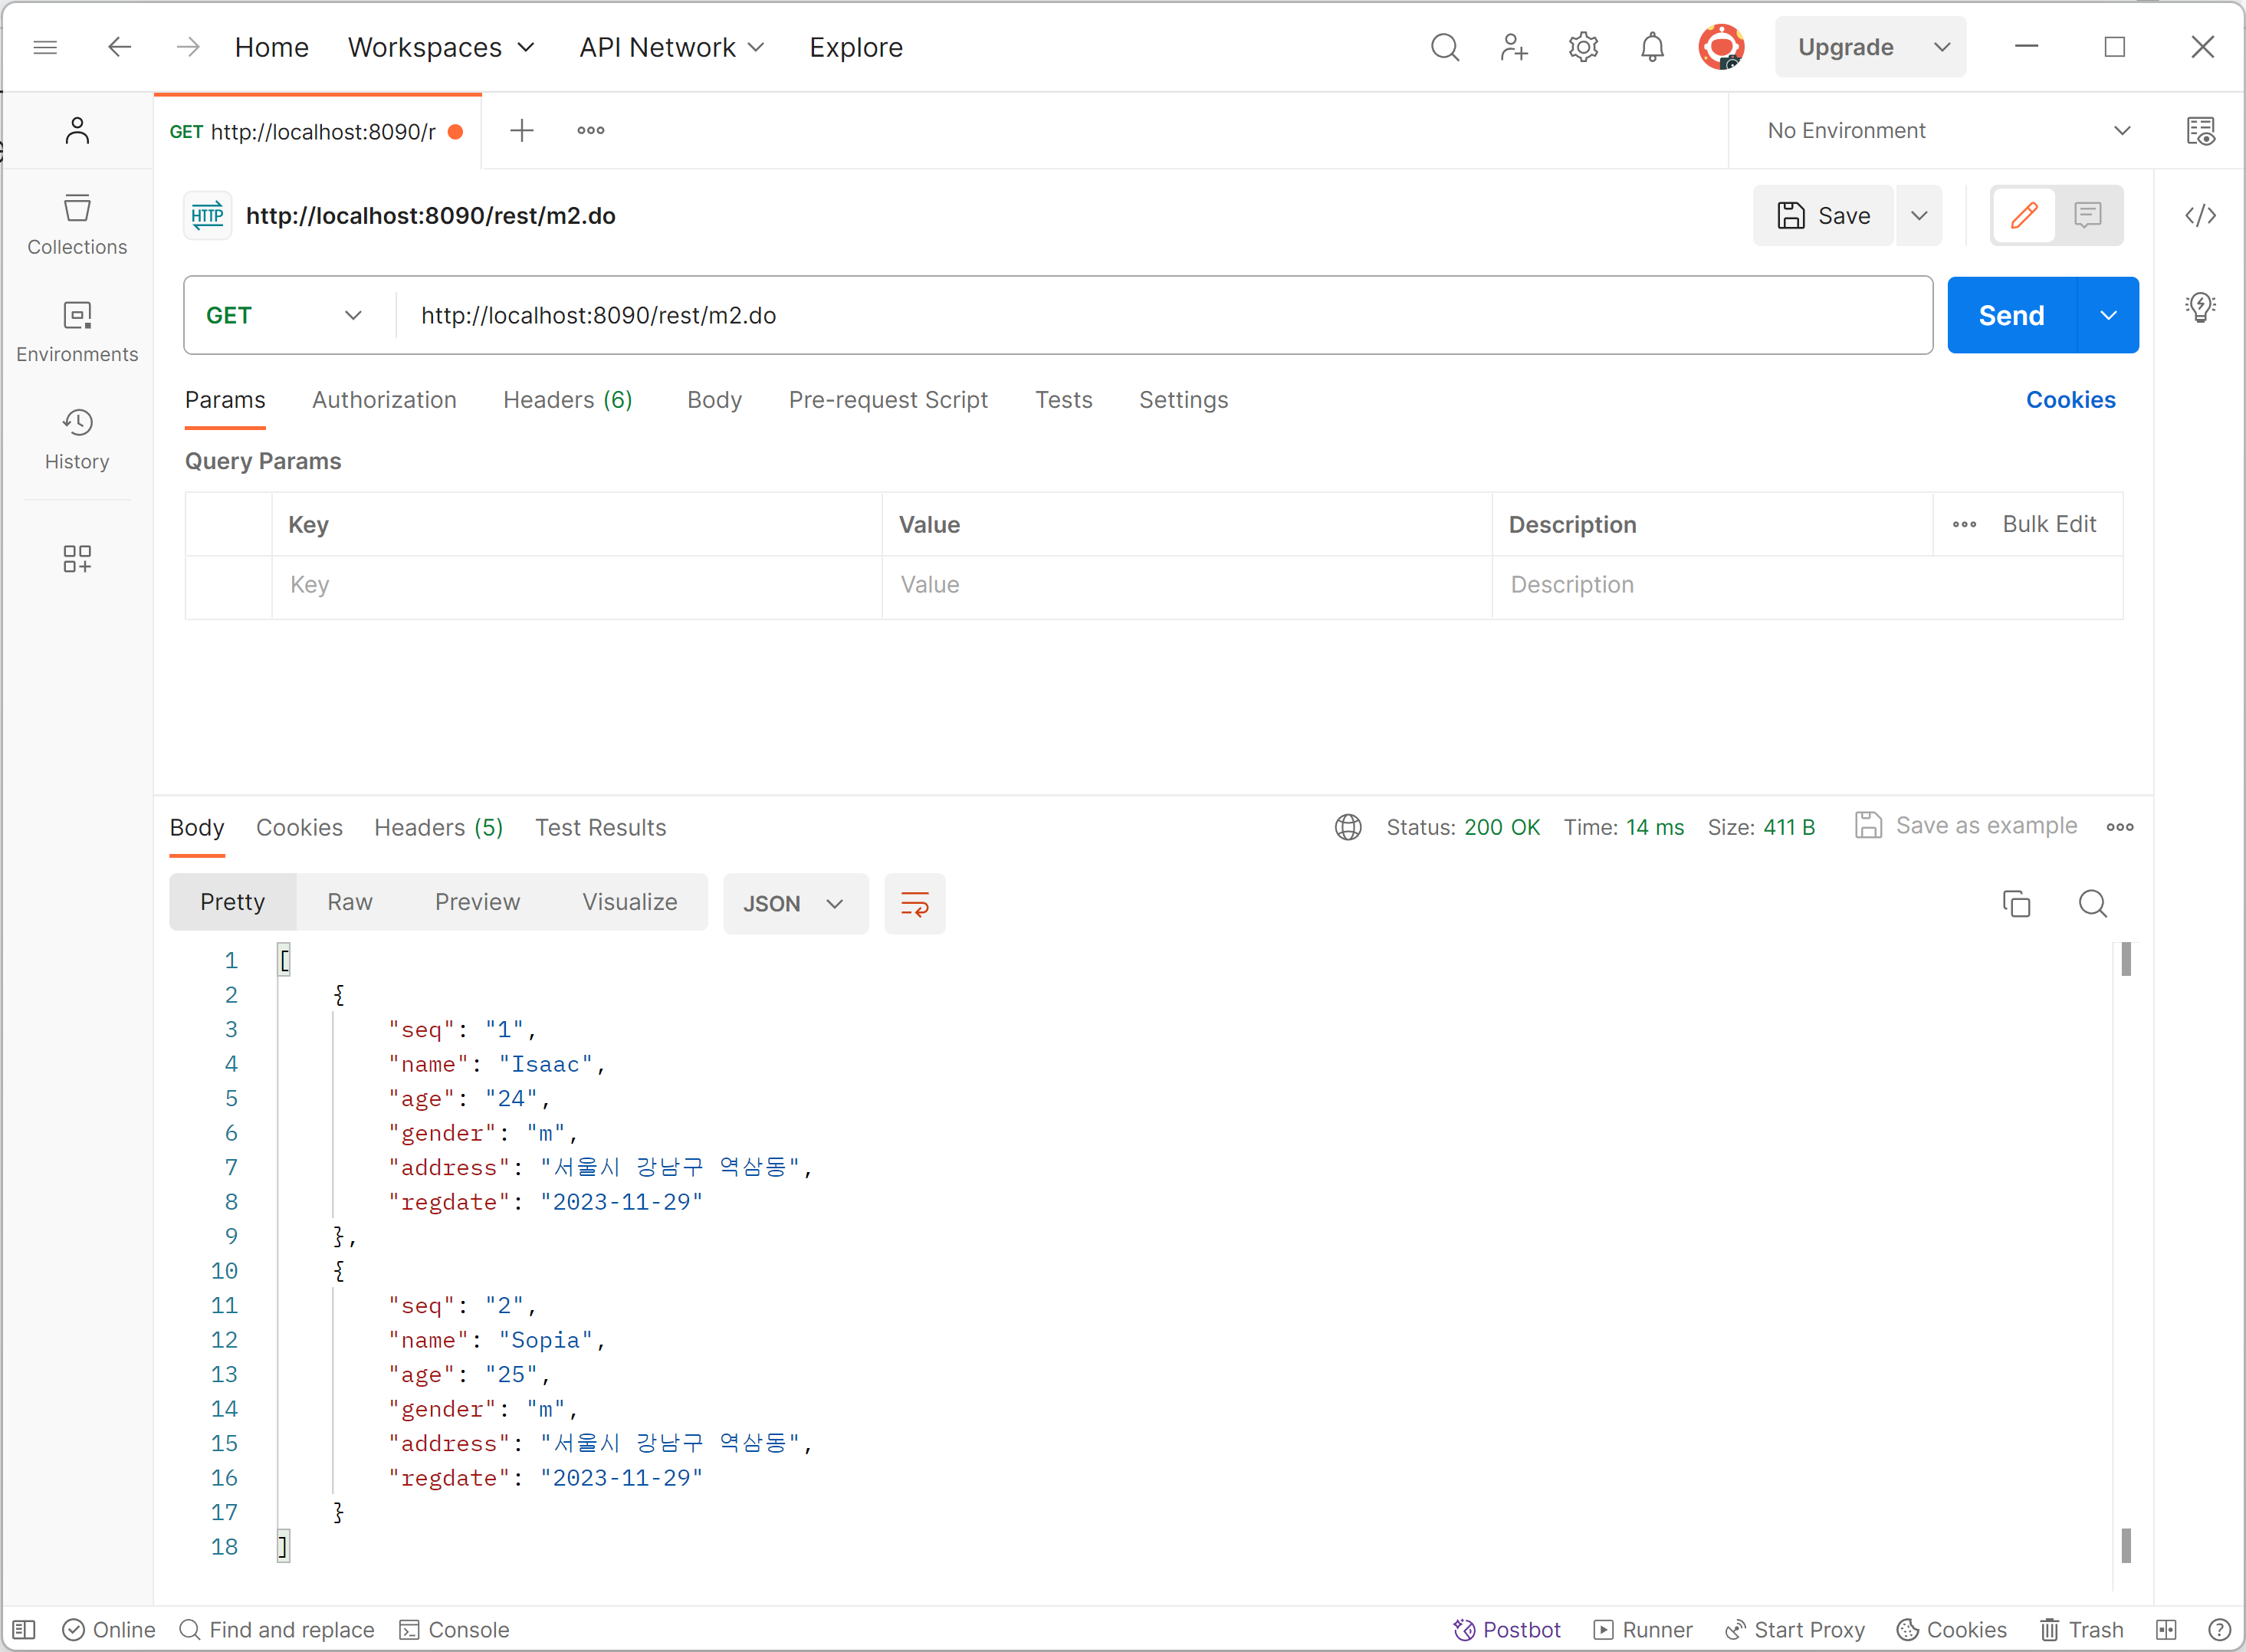Copy response body with copy icon
This screenshot has height=1652, width=2246.
click(2016, 904)
